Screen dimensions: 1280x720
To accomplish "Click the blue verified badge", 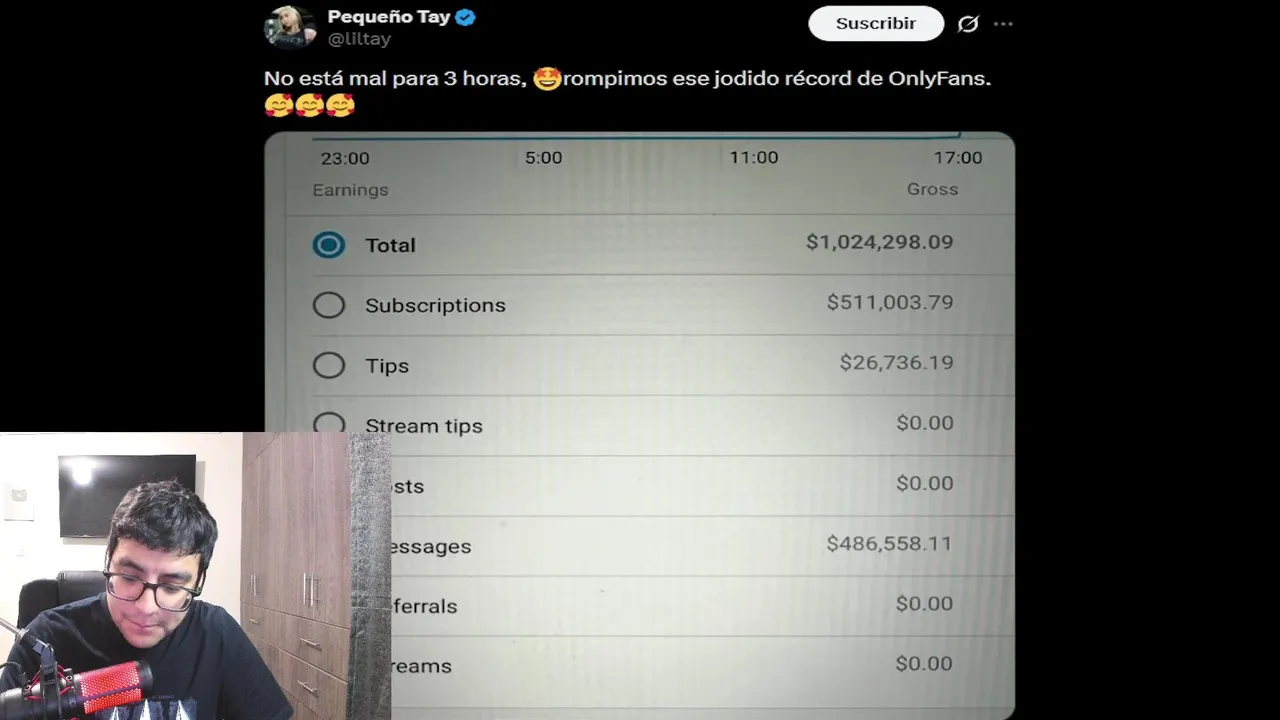I will click(x=465, y=17).
